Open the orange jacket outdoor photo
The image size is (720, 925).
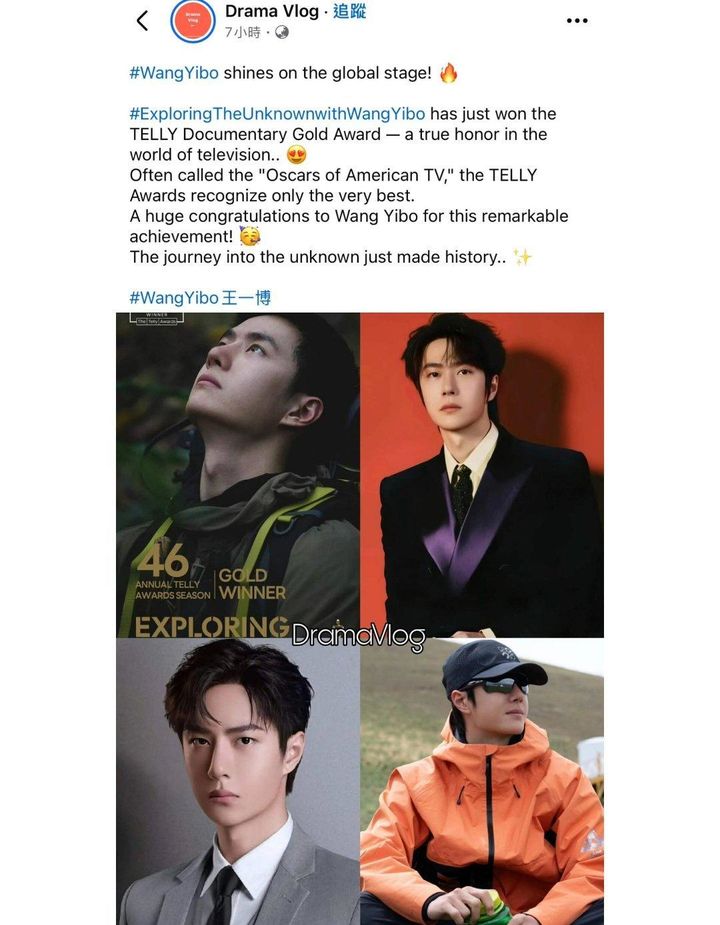[x=482, y=782]
